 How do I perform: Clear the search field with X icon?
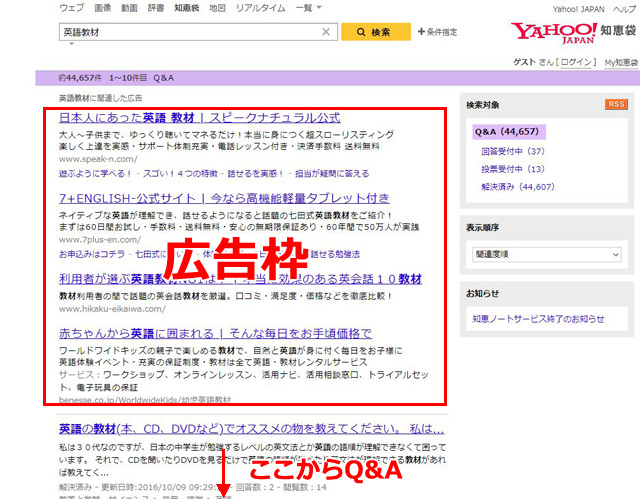(326, 32)
